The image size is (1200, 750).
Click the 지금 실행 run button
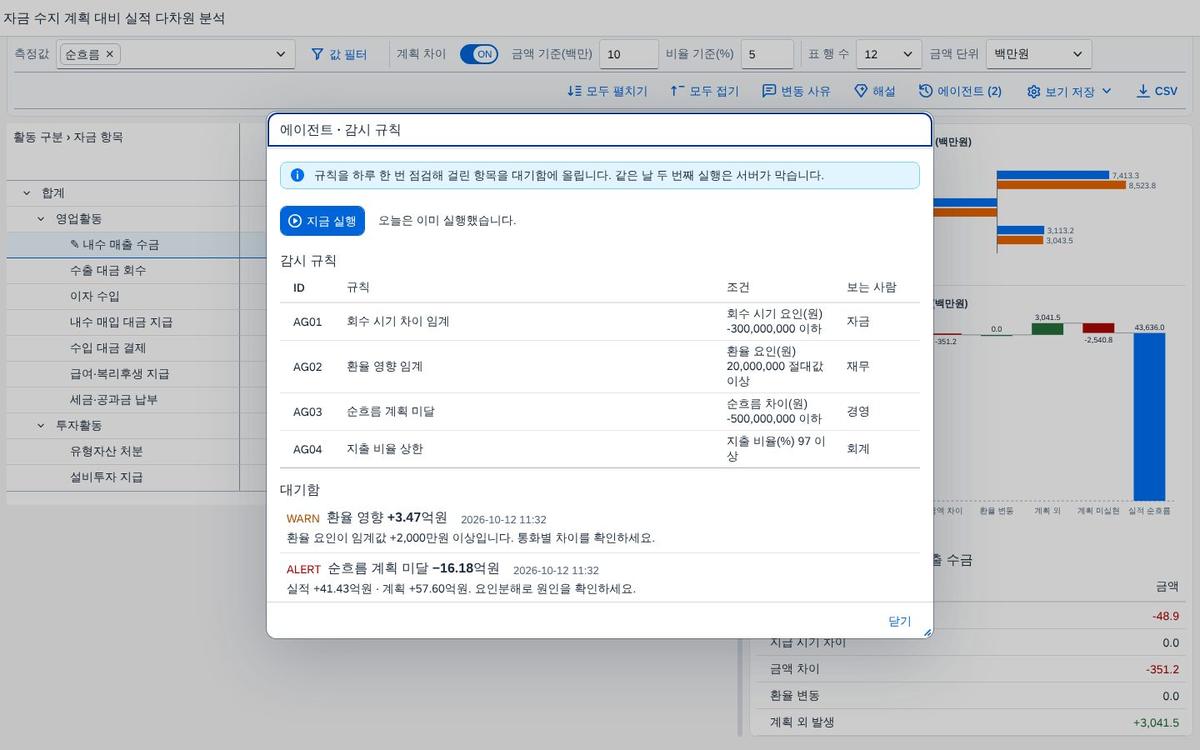click(x=322, y=221)
